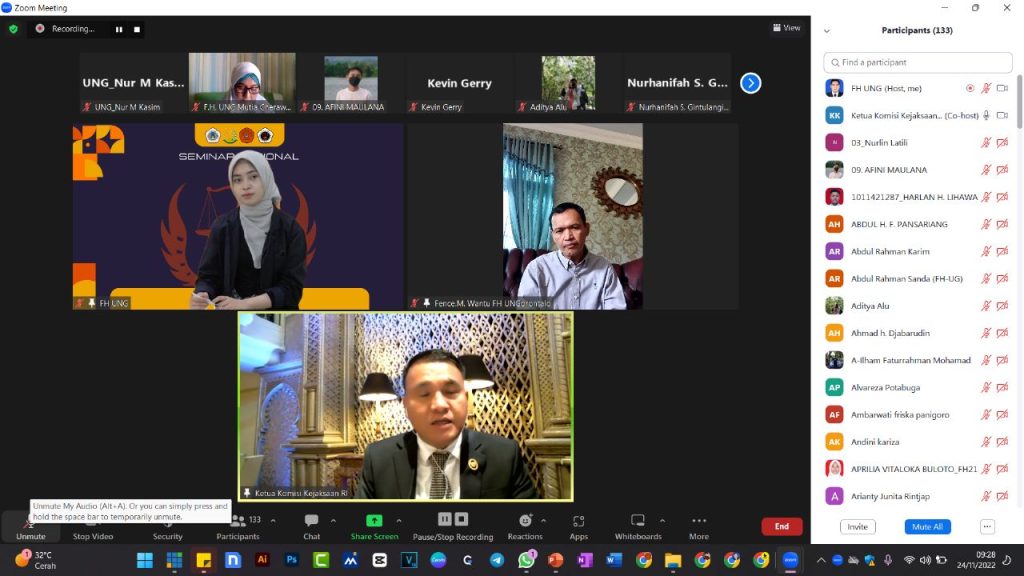Open PowerPoint from the taskbar
Viewport: 1024px width, 576px height.
pos(556,560)
